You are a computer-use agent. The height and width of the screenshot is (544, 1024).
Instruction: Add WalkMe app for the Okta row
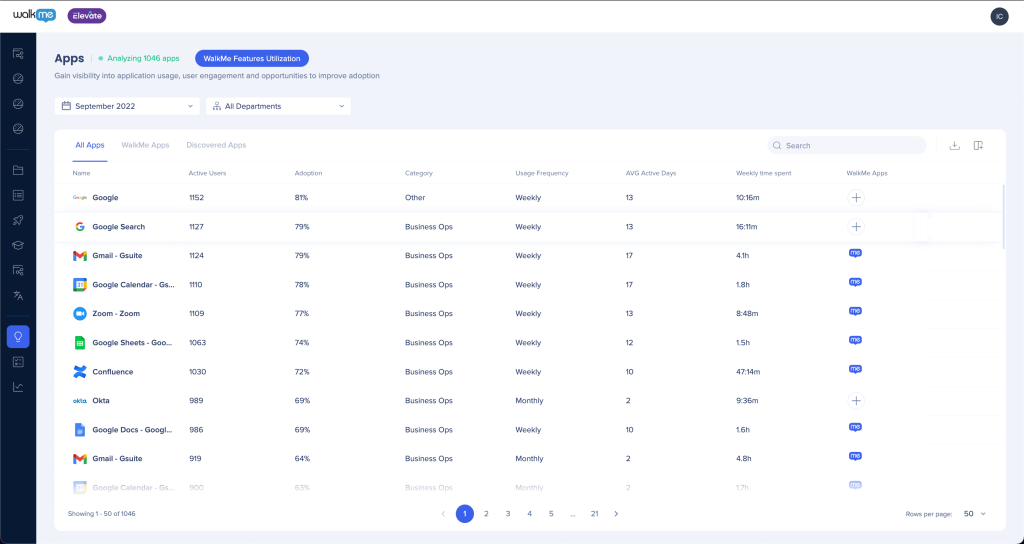856,400
